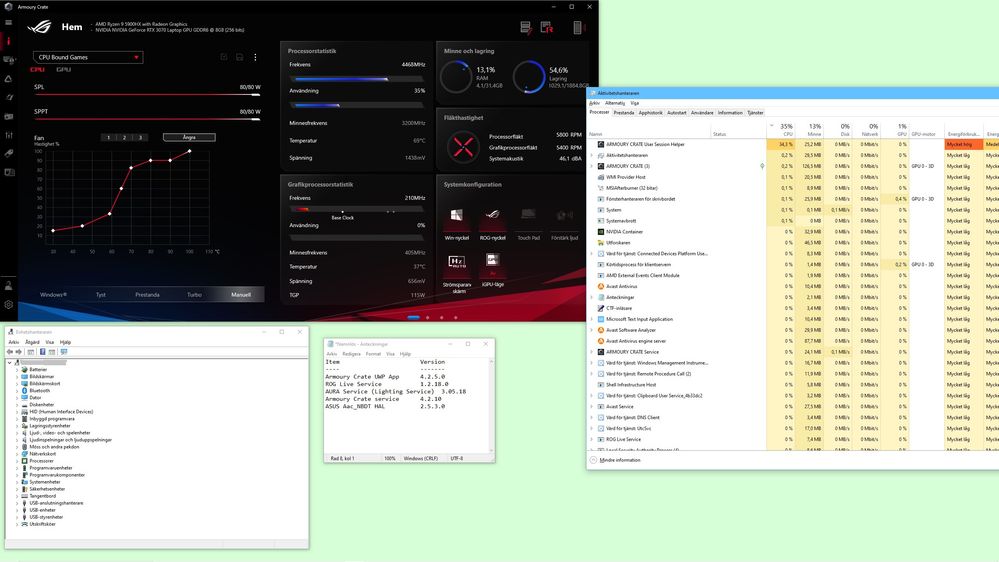The width and height of the screenshot is (999, 562).
Task: Toggle the Touch Pad setting
Action: coord(528,223)
